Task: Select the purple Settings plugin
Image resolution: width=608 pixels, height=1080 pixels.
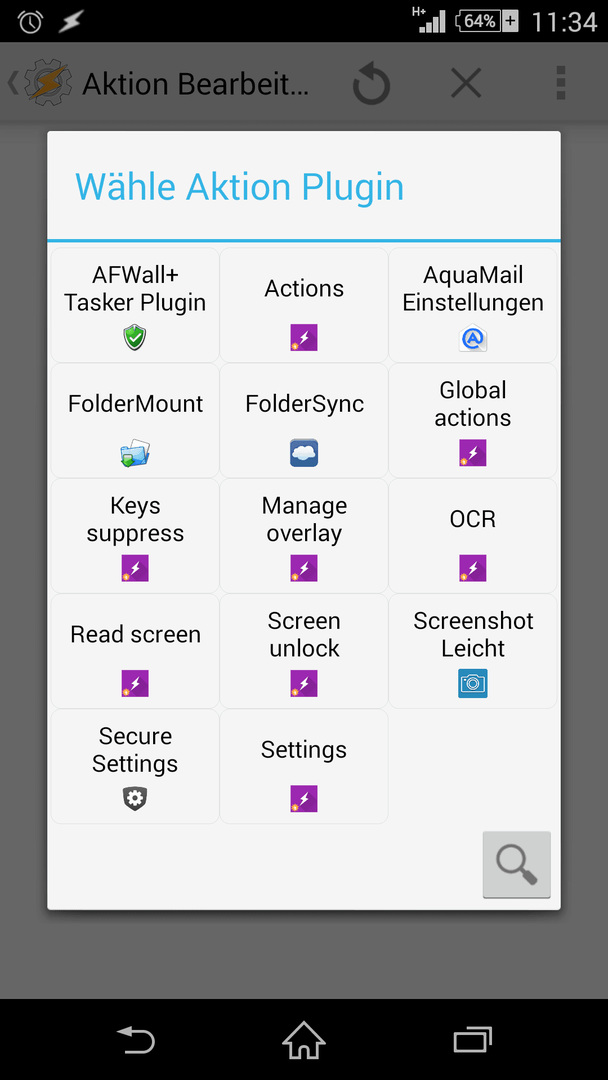Action: pyautogui.click(x=304, y=766)
